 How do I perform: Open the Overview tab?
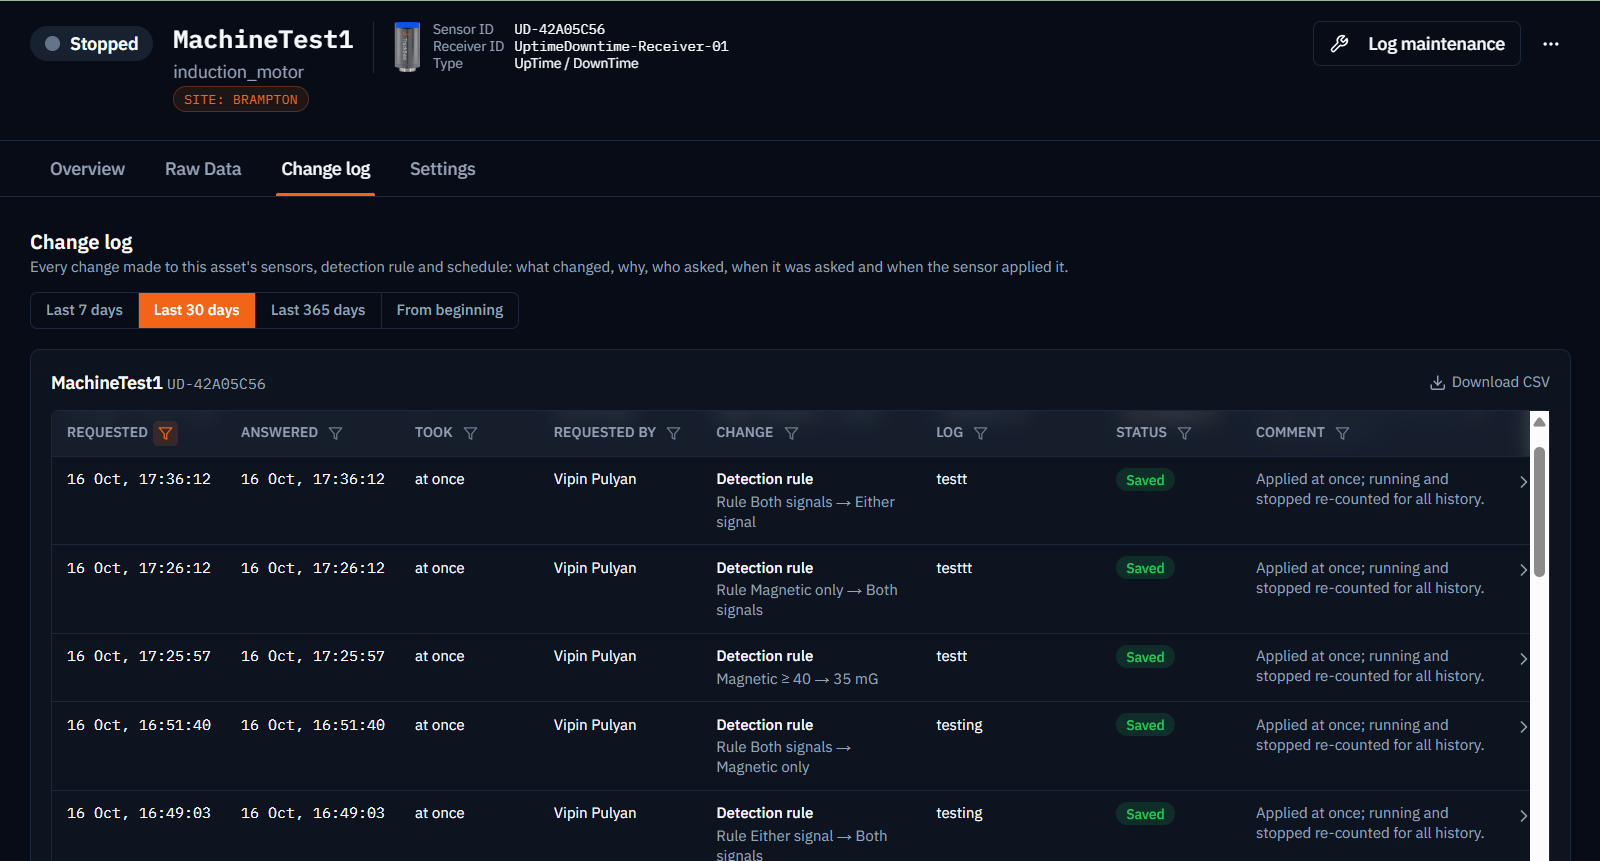click(88, 169)
